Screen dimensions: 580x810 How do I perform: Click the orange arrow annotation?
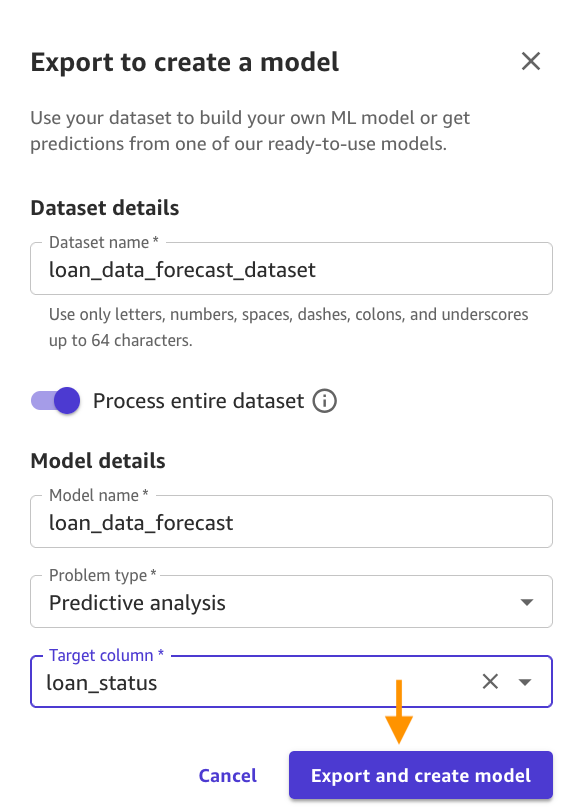[x=399, y=712]
